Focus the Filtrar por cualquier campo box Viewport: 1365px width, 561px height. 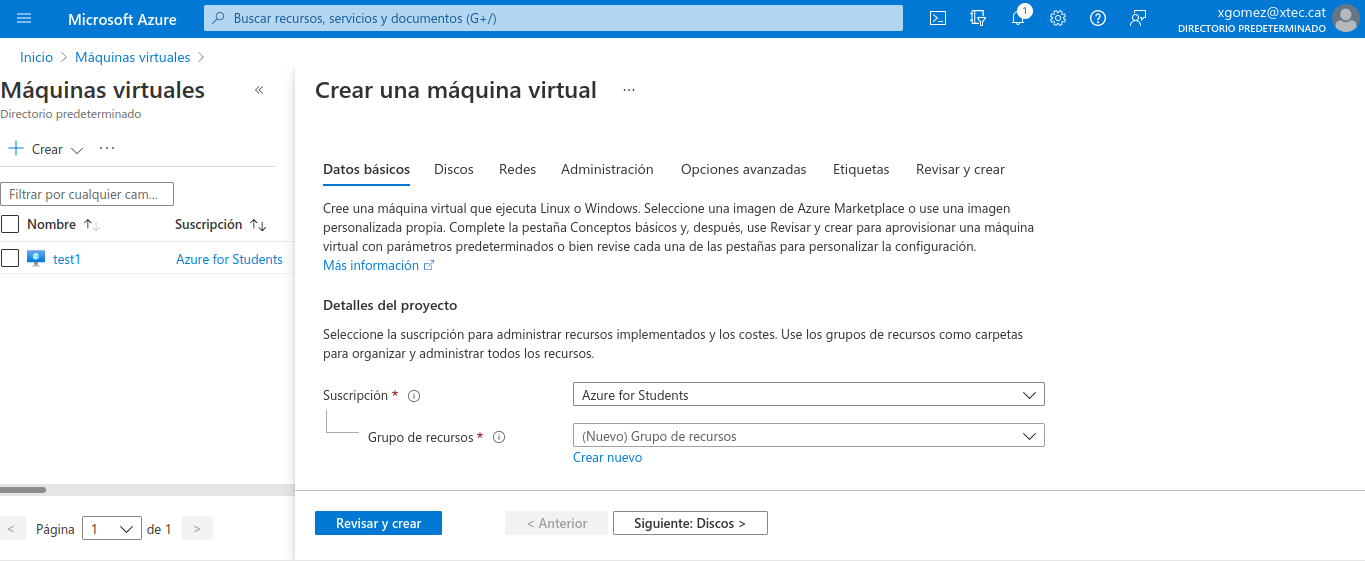[87, 194]
